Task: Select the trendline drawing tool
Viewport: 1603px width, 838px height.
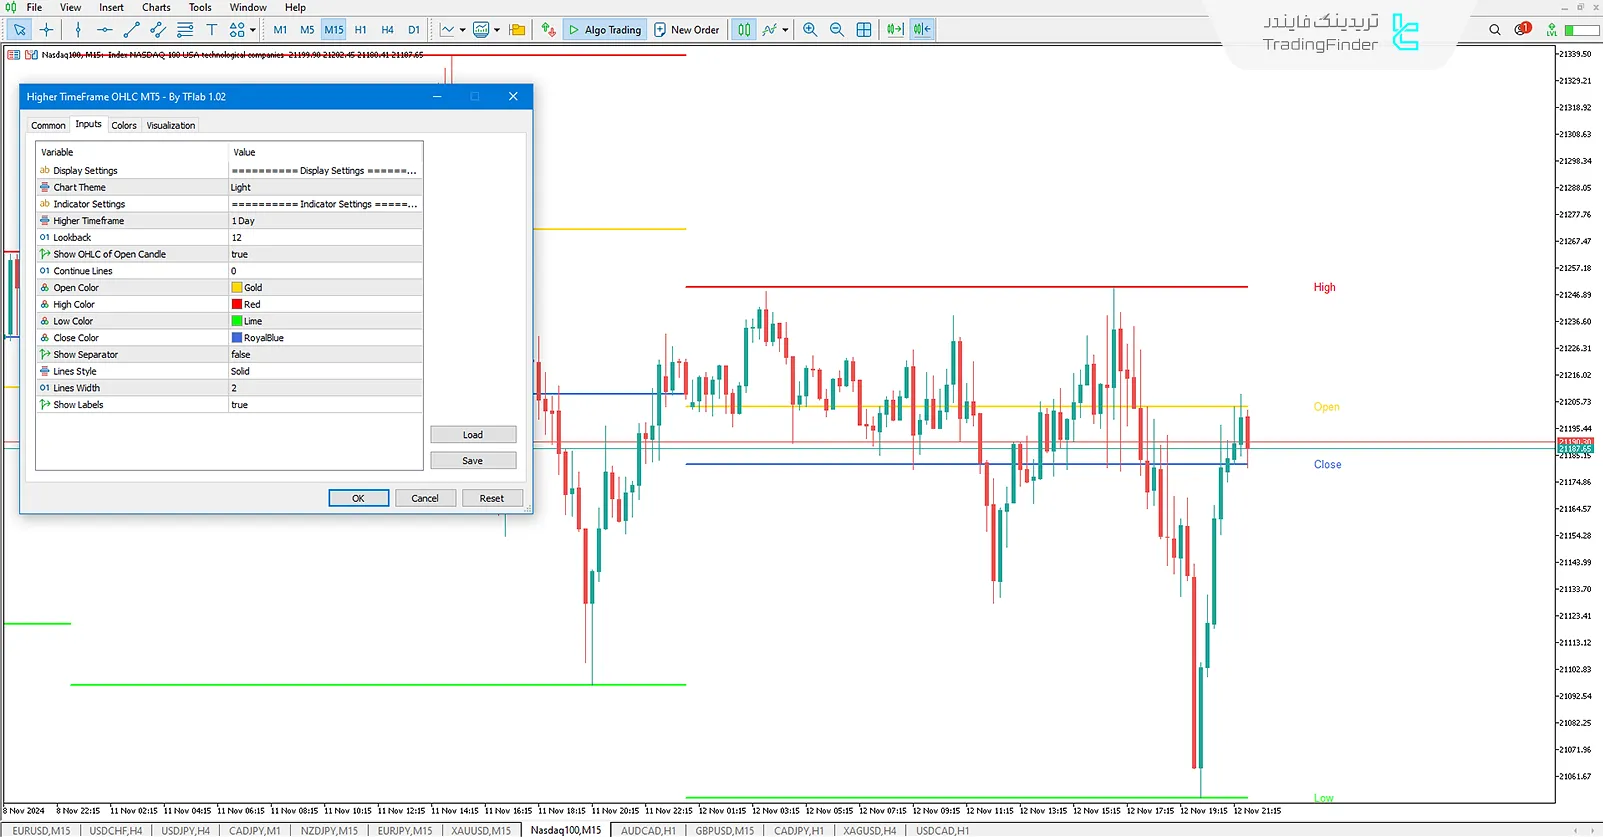Action: point(131,30)
